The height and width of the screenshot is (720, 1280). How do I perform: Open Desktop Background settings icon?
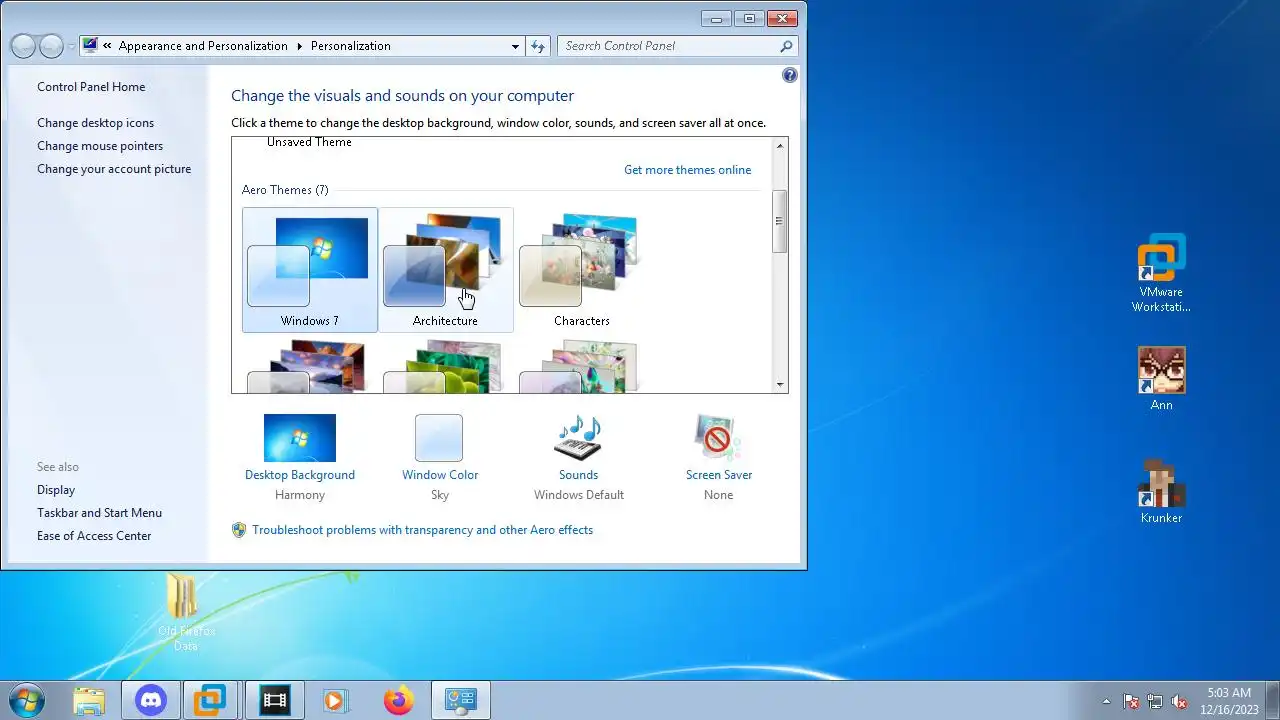click(x=299, y=438)
